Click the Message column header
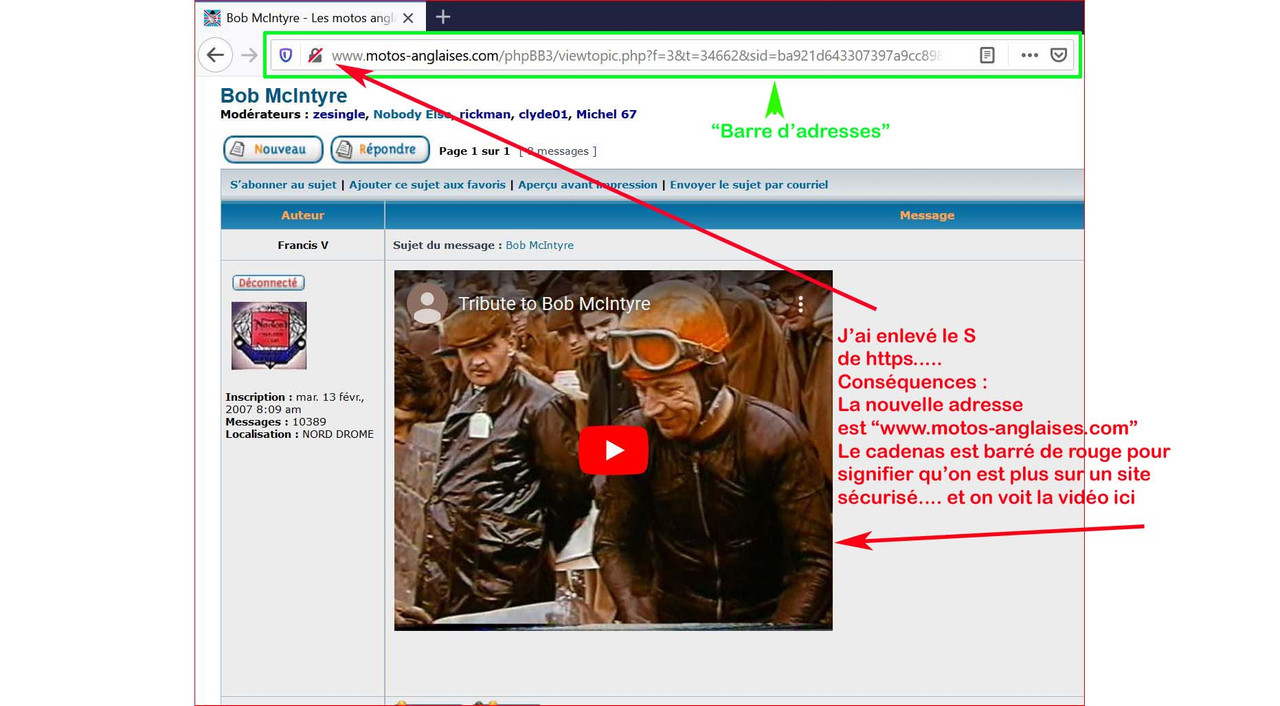 [x=927, y=215]
